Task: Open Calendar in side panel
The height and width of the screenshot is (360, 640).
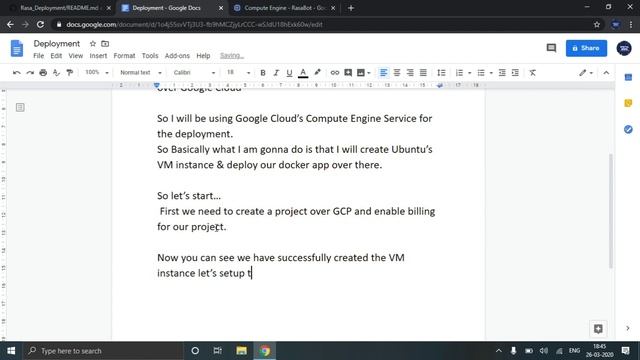Action: pos(628,78)
